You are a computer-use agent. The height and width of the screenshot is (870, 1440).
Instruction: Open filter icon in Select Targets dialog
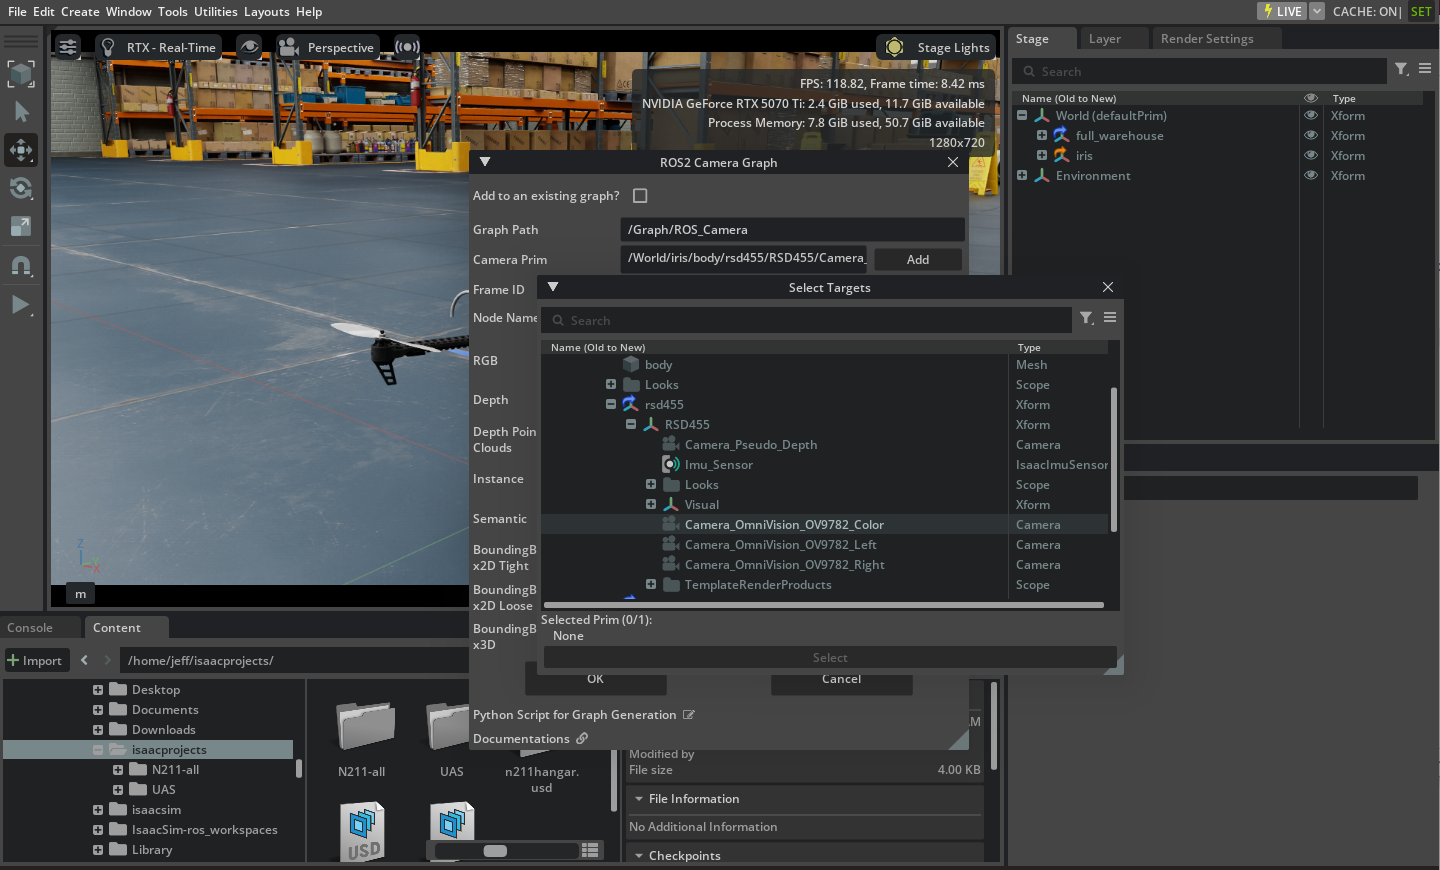[x=1087, y=318]
